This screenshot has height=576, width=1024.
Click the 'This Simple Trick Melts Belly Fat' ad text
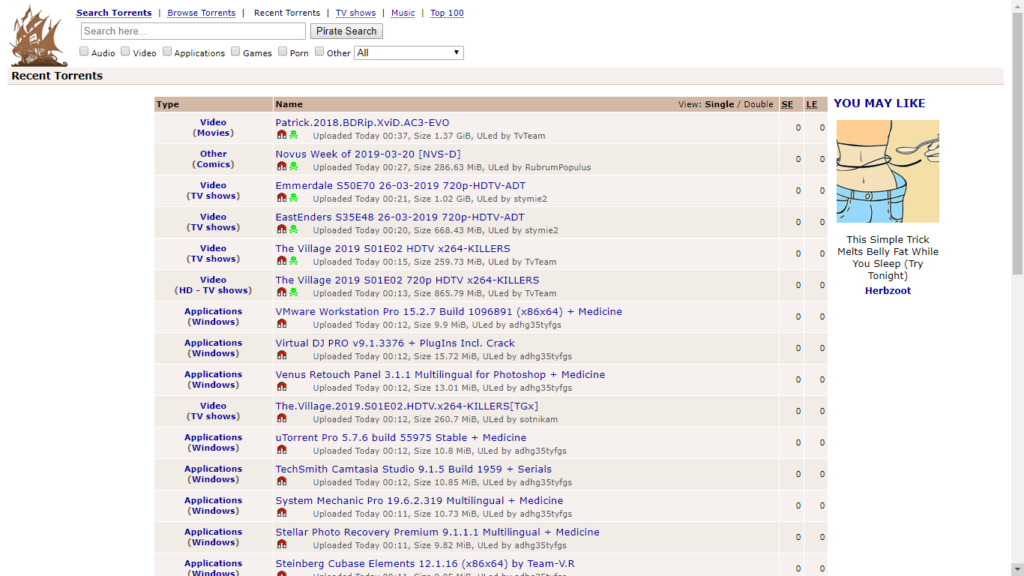(888, 257)
